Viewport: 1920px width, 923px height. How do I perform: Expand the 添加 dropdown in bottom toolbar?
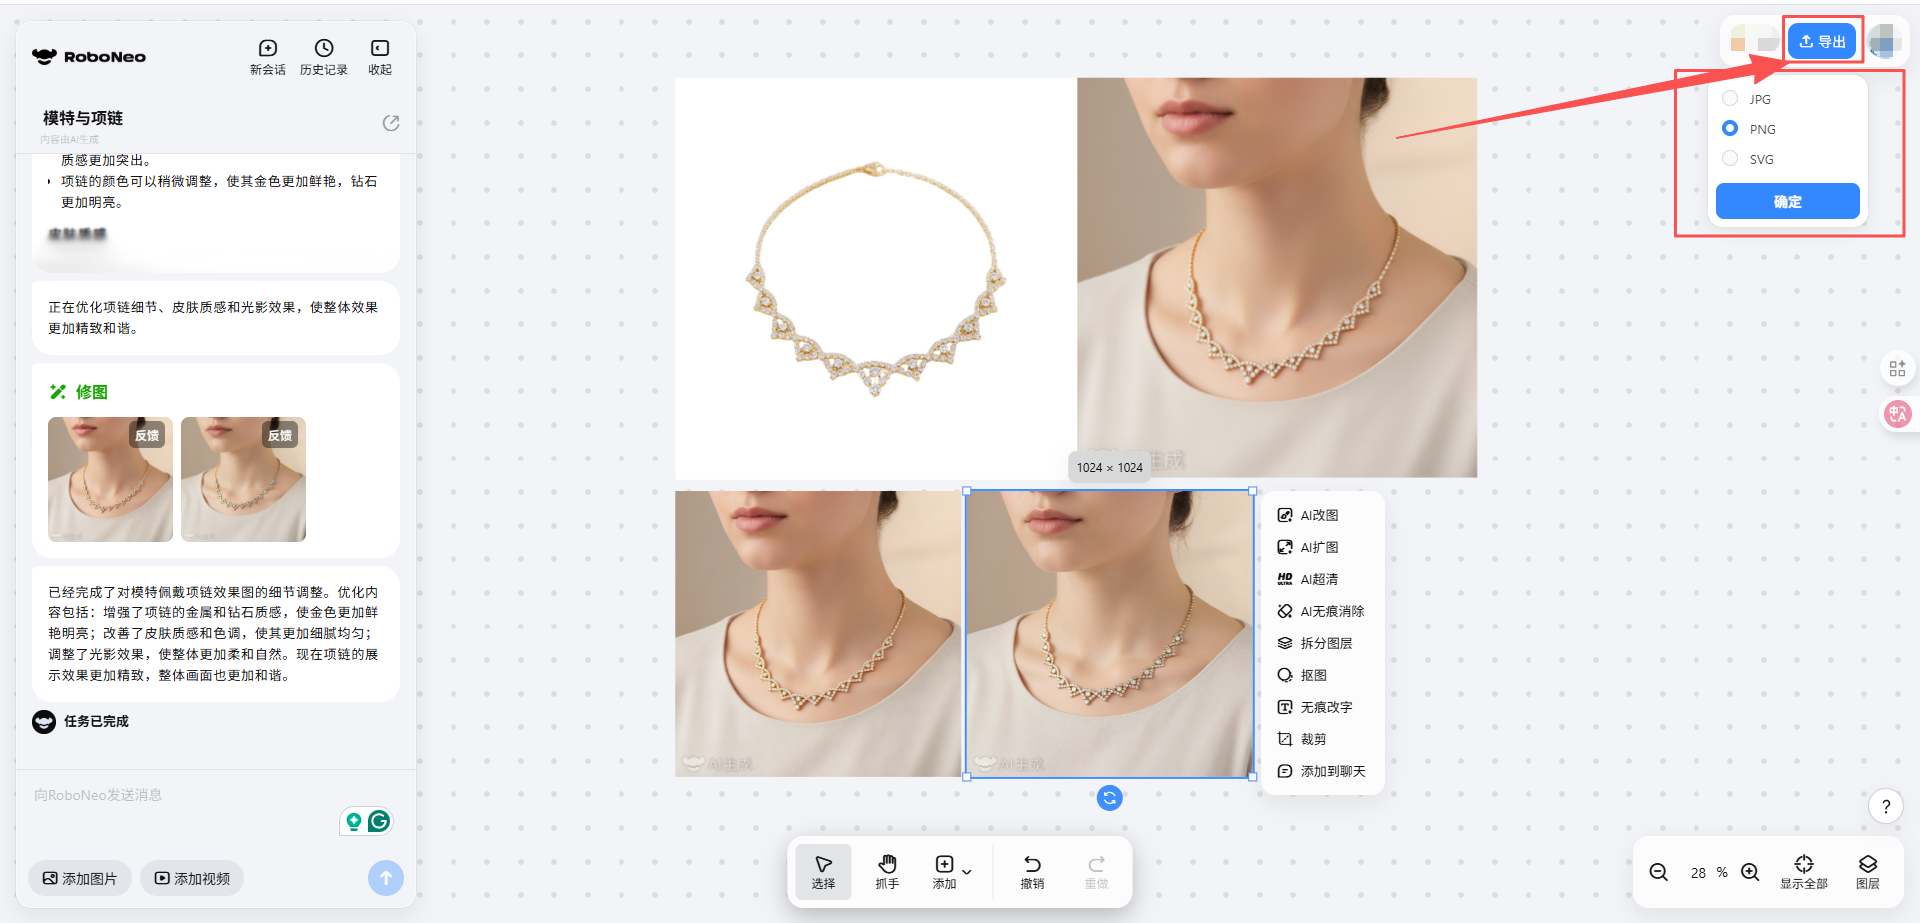coord(966,872)
